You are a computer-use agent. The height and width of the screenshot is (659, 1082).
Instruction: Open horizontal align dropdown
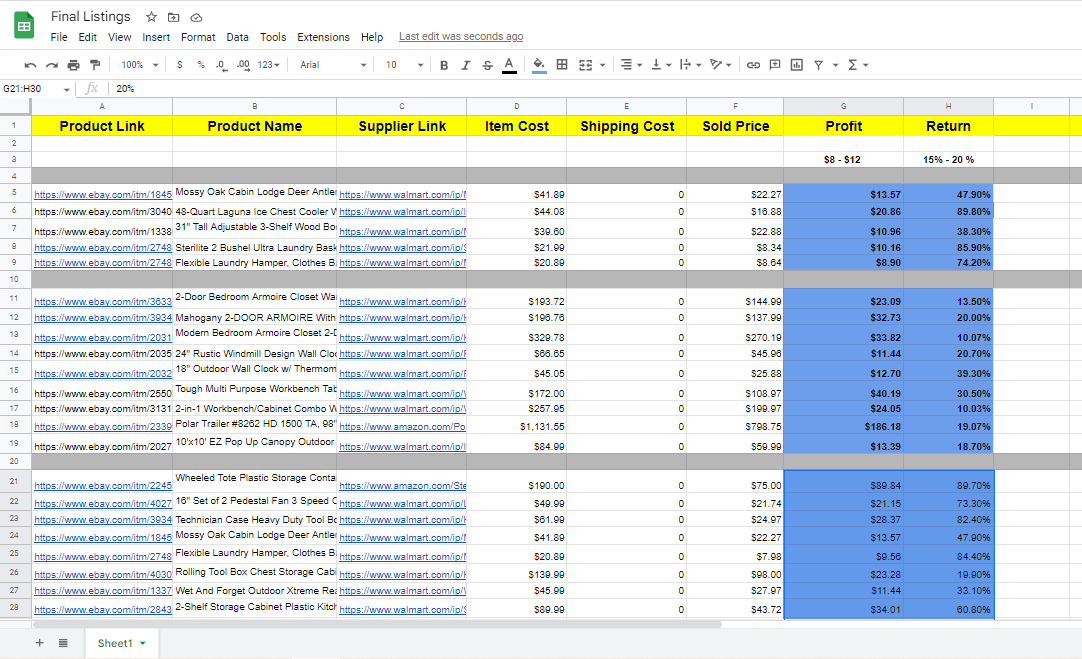click(x=631, y=65)
